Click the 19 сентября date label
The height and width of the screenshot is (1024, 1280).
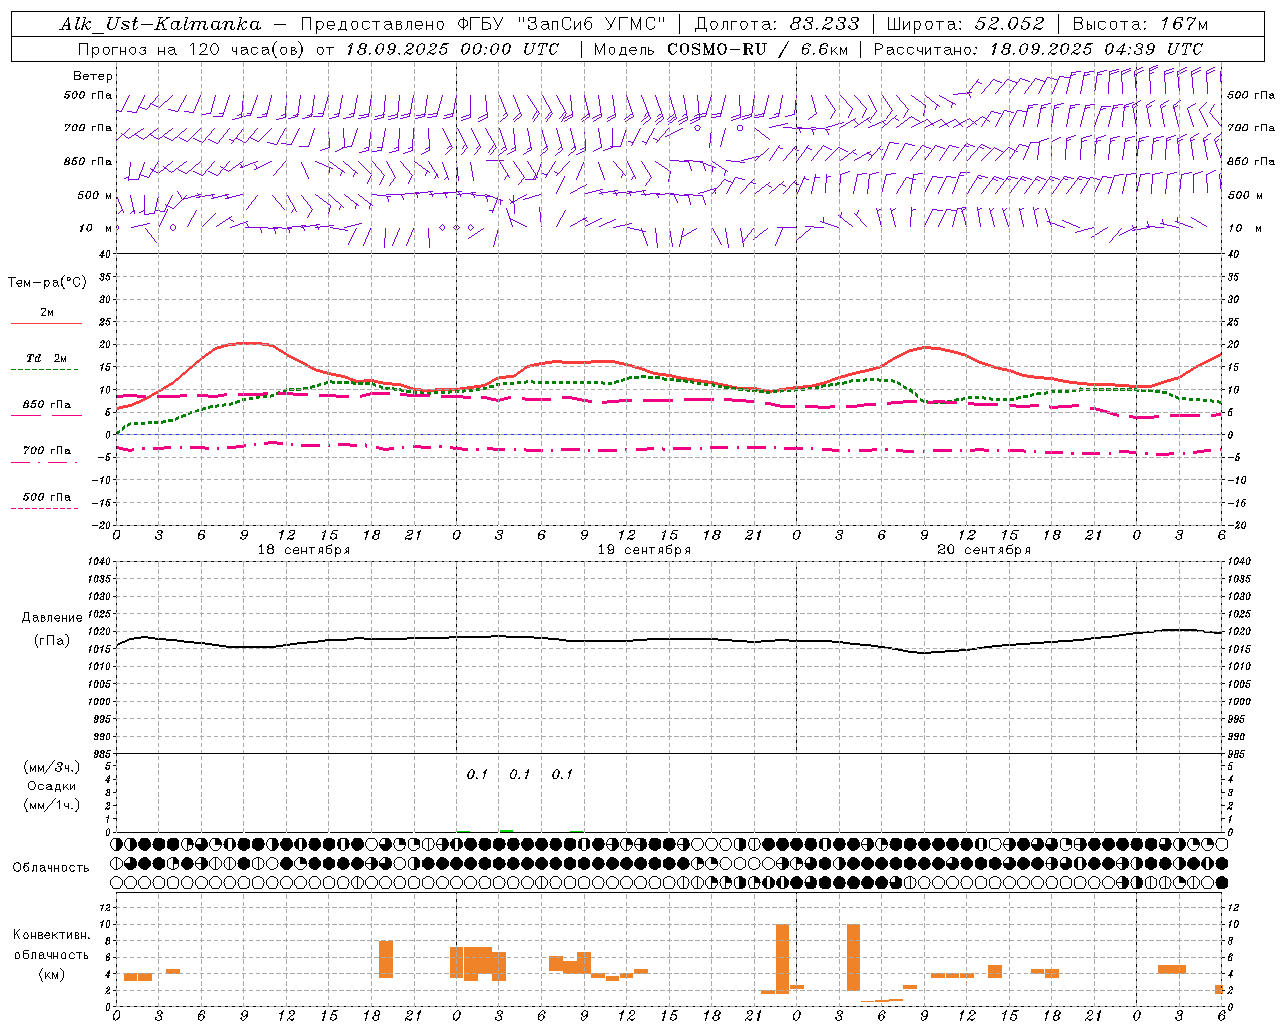point(644,550)
